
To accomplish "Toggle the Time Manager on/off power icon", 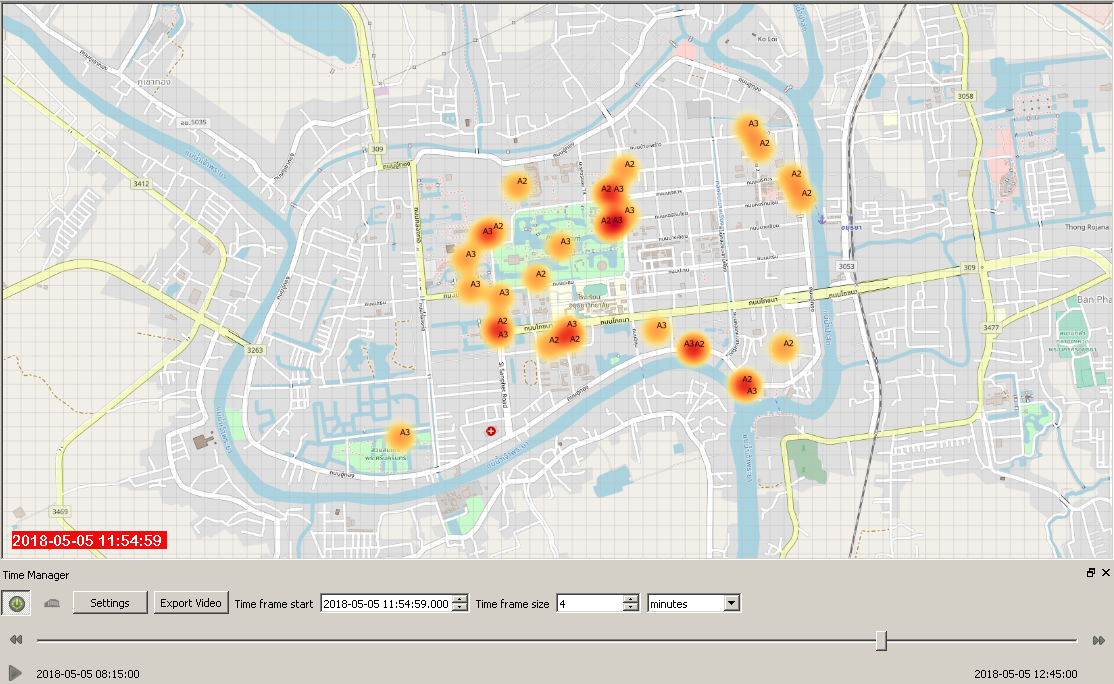I will pyautogui.click(x=18, y=602).
